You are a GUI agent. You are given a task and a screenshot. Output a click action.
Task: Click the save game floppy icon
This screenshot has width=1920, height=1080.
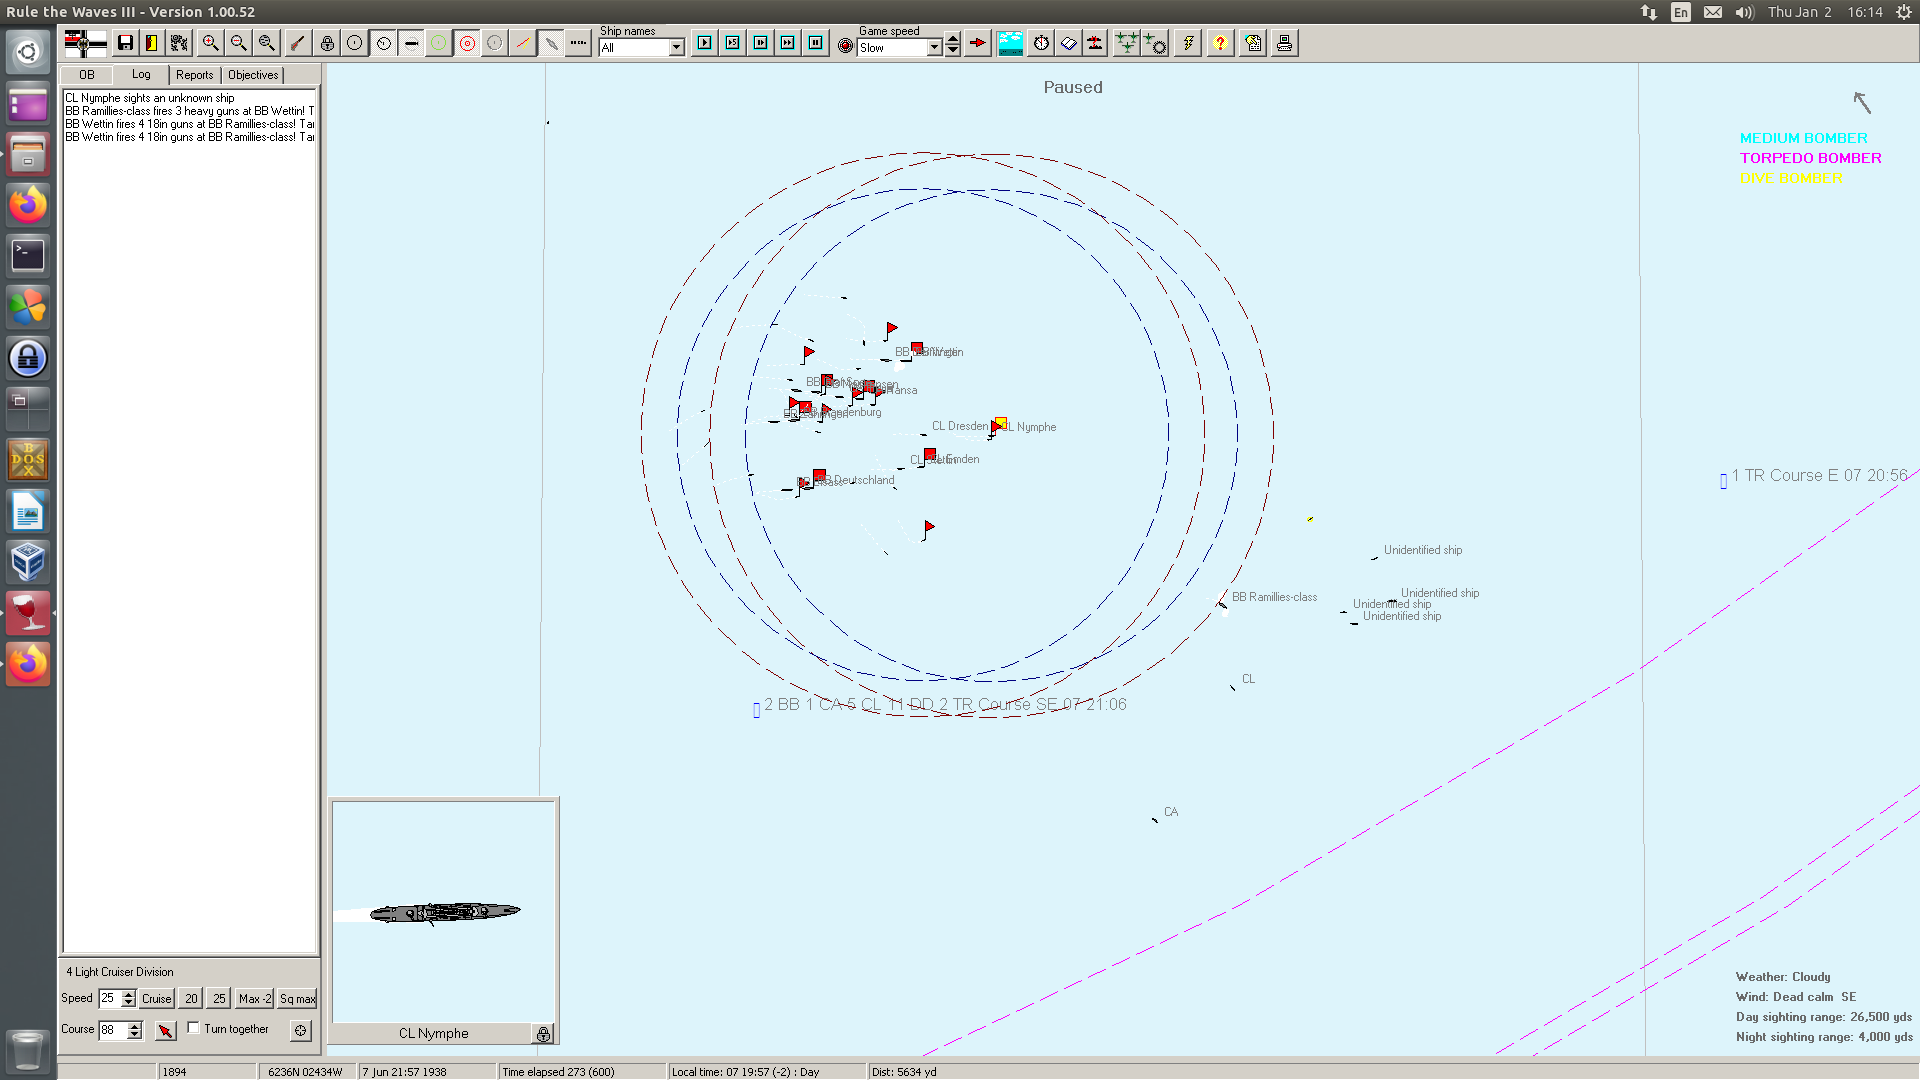point(125,43)
